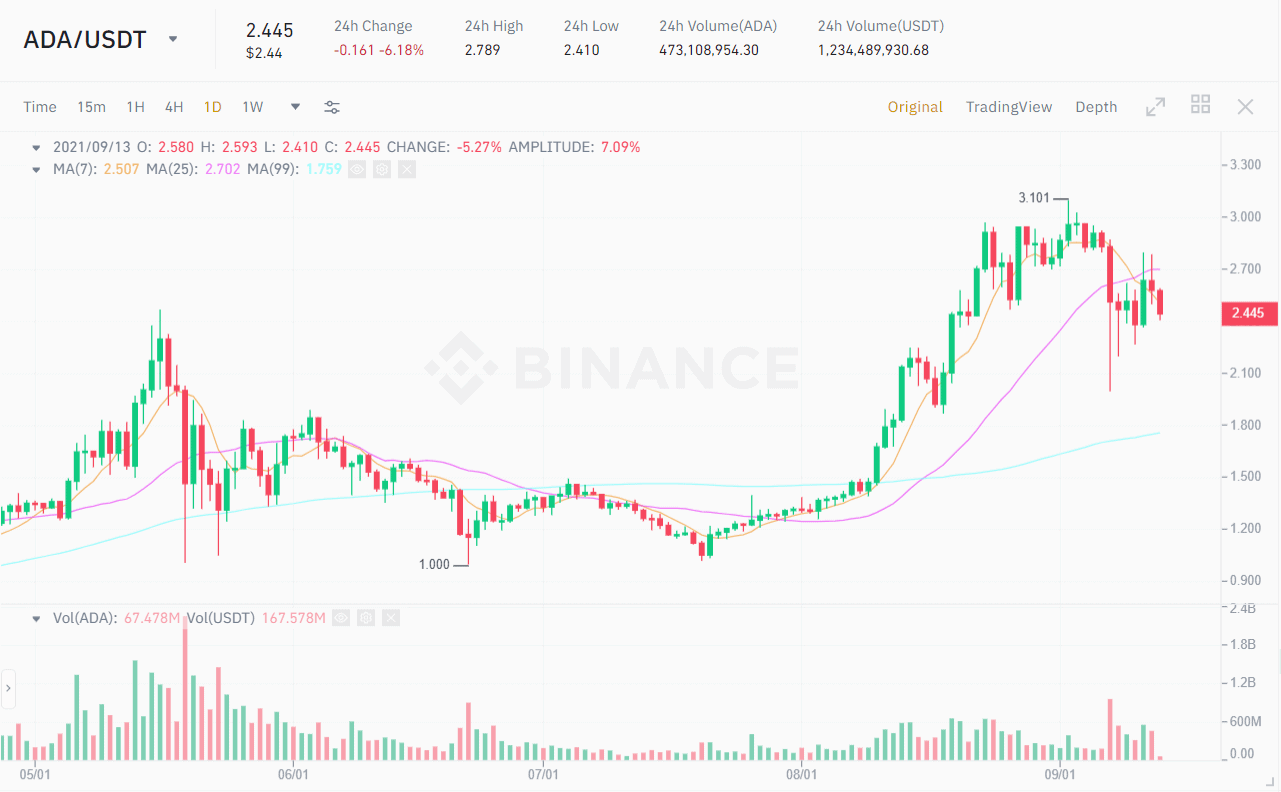
Task: Expand the left side panel arrow
Action: [x=7, y=688]
